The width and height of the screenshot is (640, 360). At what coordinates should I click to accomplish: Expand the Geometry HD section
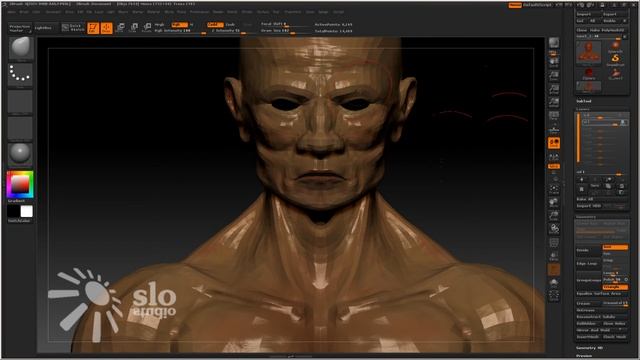[589, 348]
